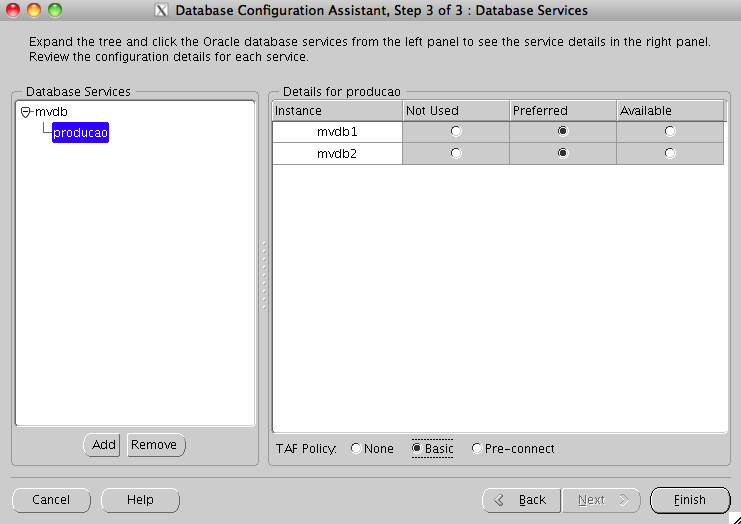Choose None for TAF Policy
The image size is (741, 524).
click(357, 449)
